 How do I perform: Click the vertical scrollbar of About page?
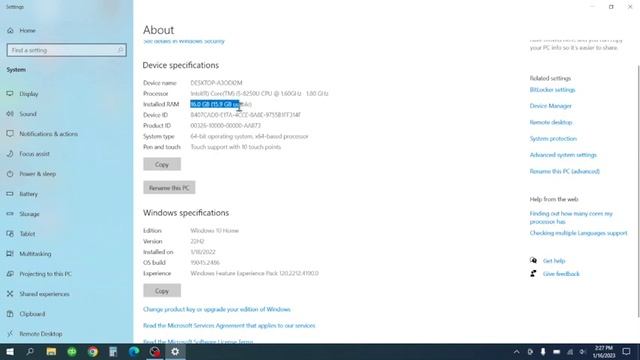pyautogui.click(x=638, y=191)
